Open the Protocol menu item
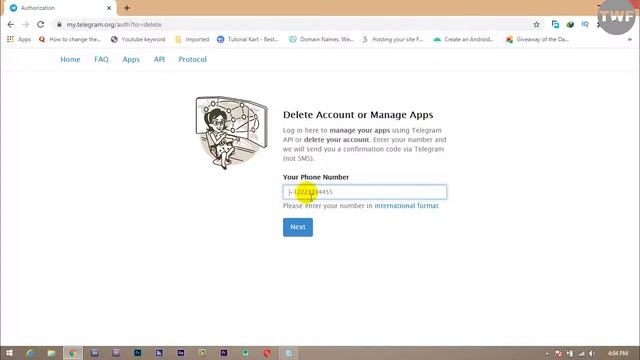This screenshot has width=640, height=360. click(x=193, y=59)
